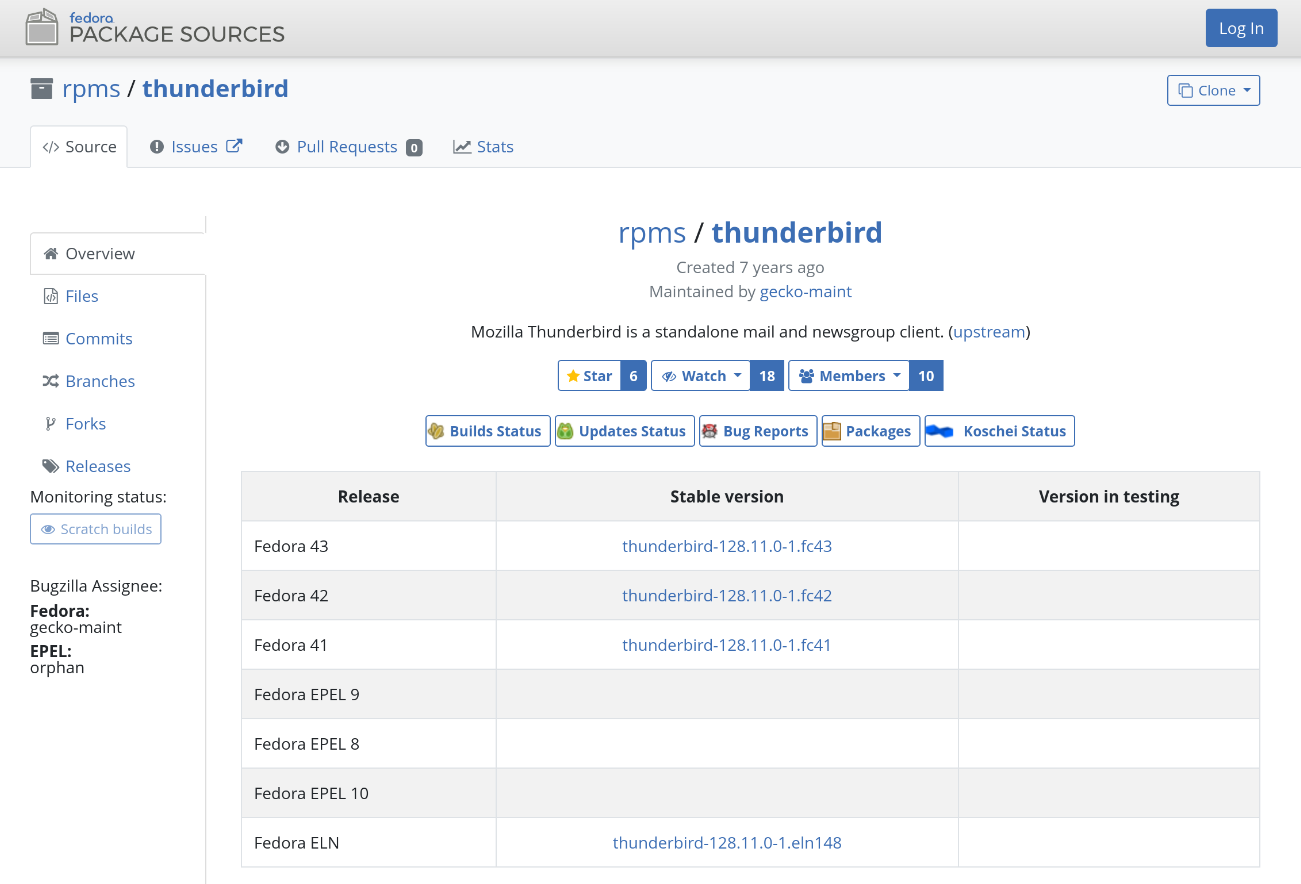The width and height of the screenshot is (1301, 884).
Task: Click the Builds Status icon
Action: point(436,431)
